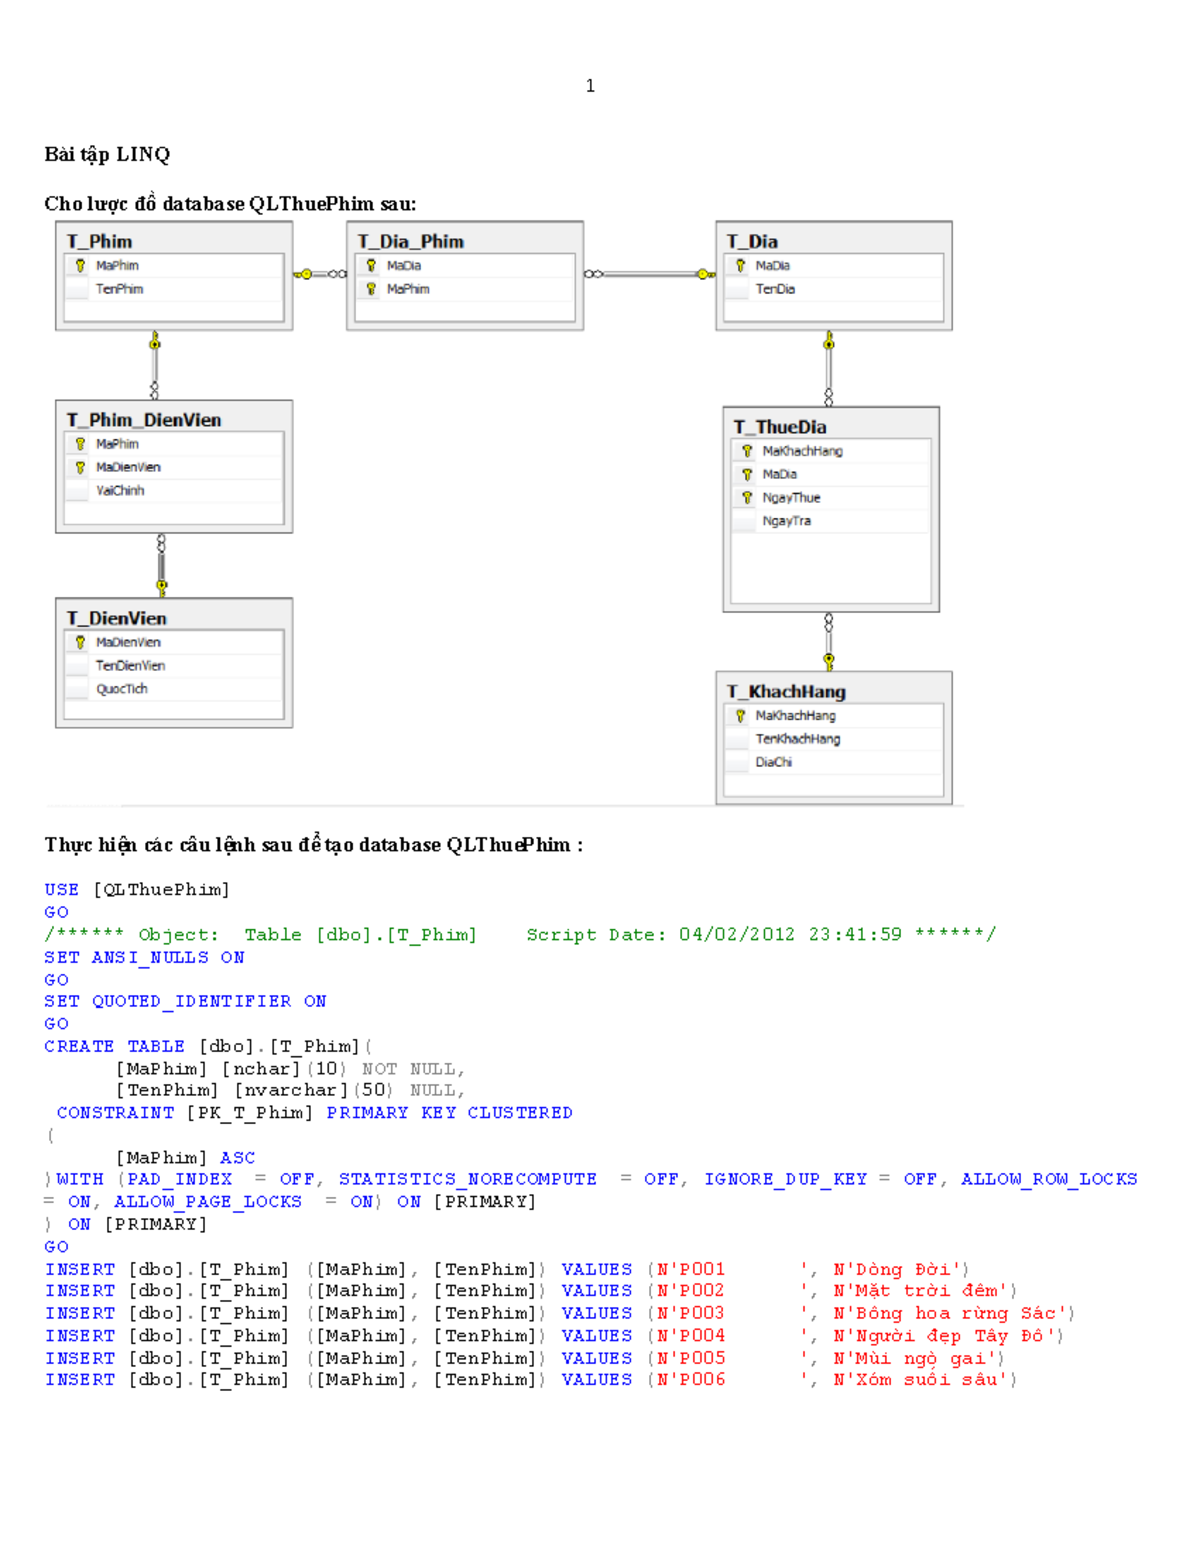Select the key icon for NgayThue in T_ThueDia

tap(748, 497)
